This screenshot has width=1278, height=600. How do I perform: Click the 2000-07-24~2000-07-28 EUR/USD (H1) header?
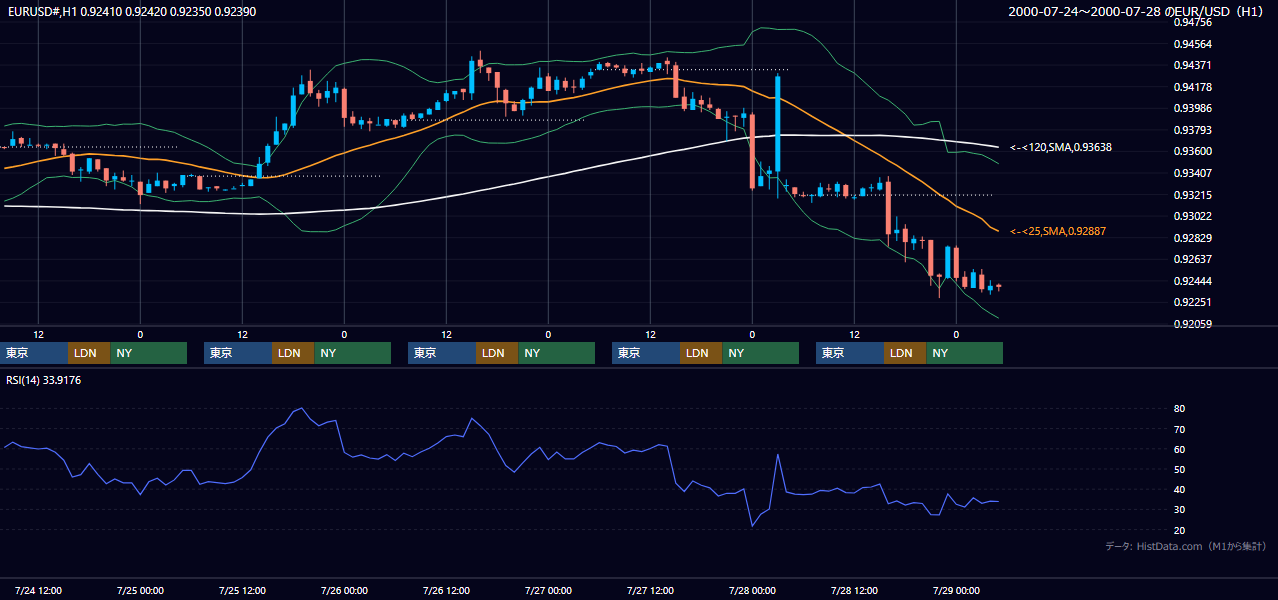point(1138,11)
